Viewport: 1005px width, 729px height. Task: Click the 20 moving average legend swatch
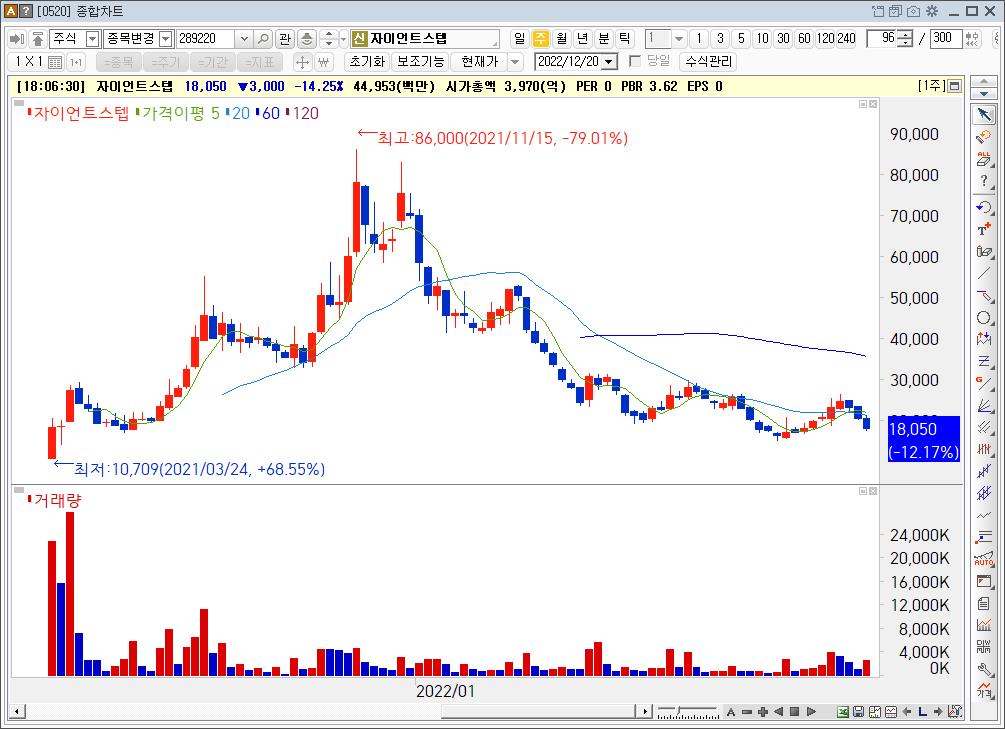[228, 113]
